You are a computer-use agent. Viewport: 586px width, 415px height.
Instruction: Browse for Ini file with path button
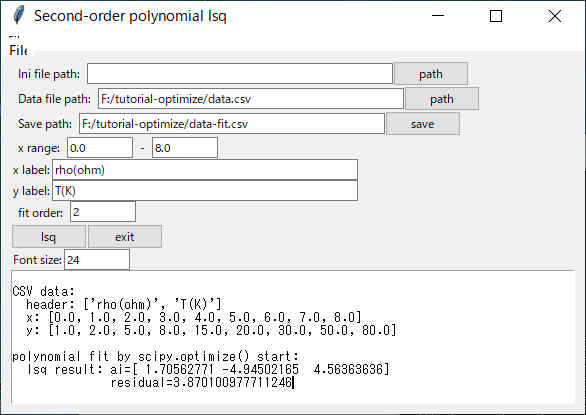(x=431, y=74)
